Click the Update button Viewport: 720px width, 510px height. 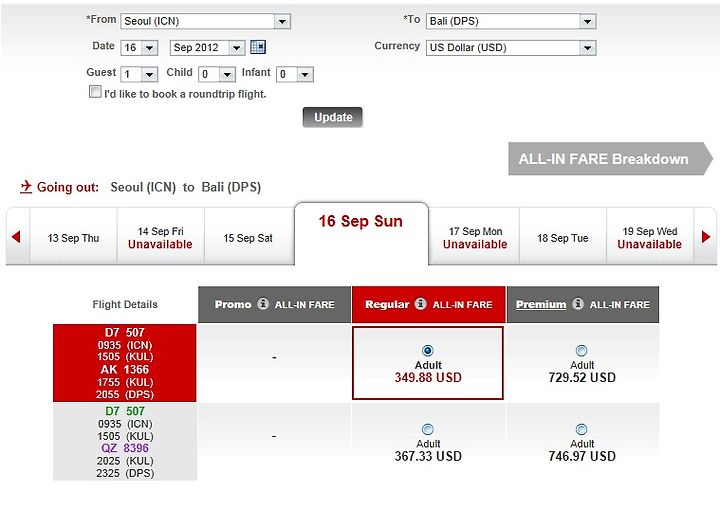click(333, 117)
